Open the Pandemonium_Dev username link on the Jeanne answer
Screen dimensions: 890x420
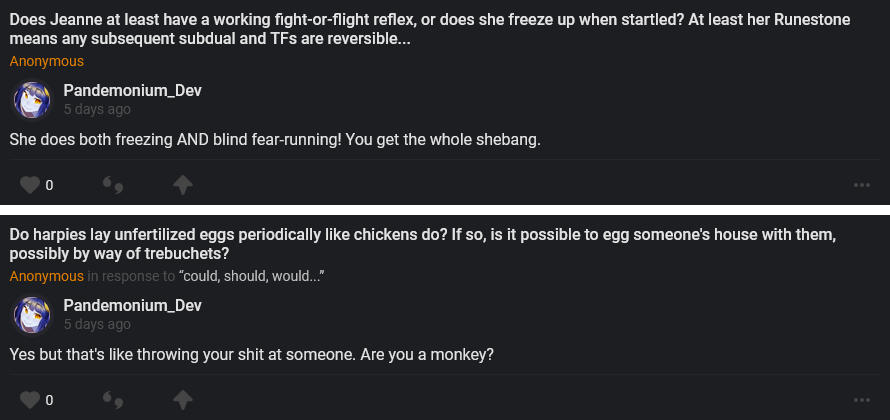(132, 91)
